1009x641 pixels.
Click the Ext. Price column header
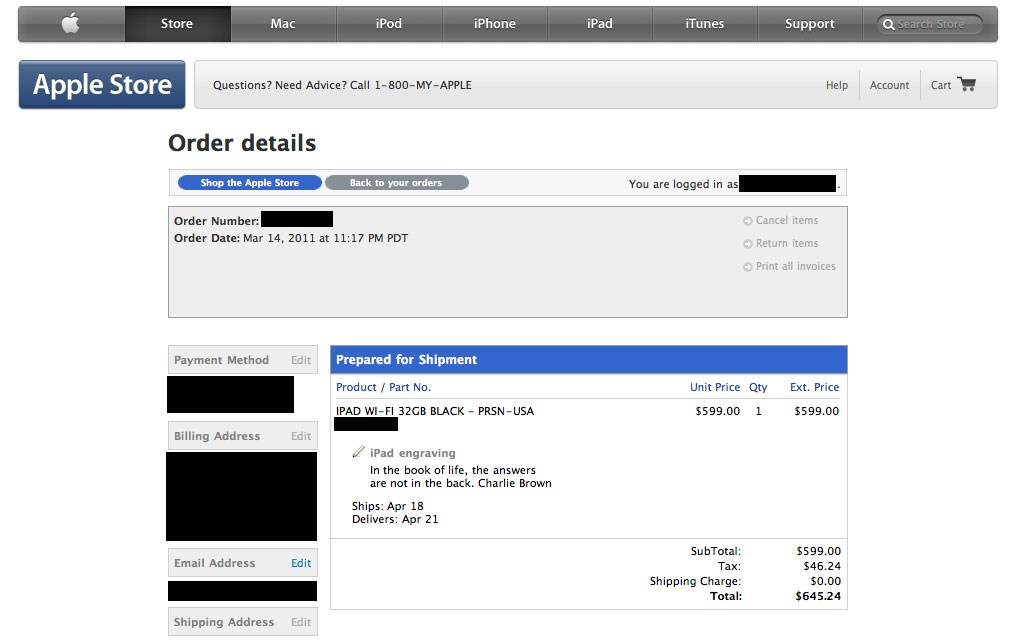coord(815,387)
